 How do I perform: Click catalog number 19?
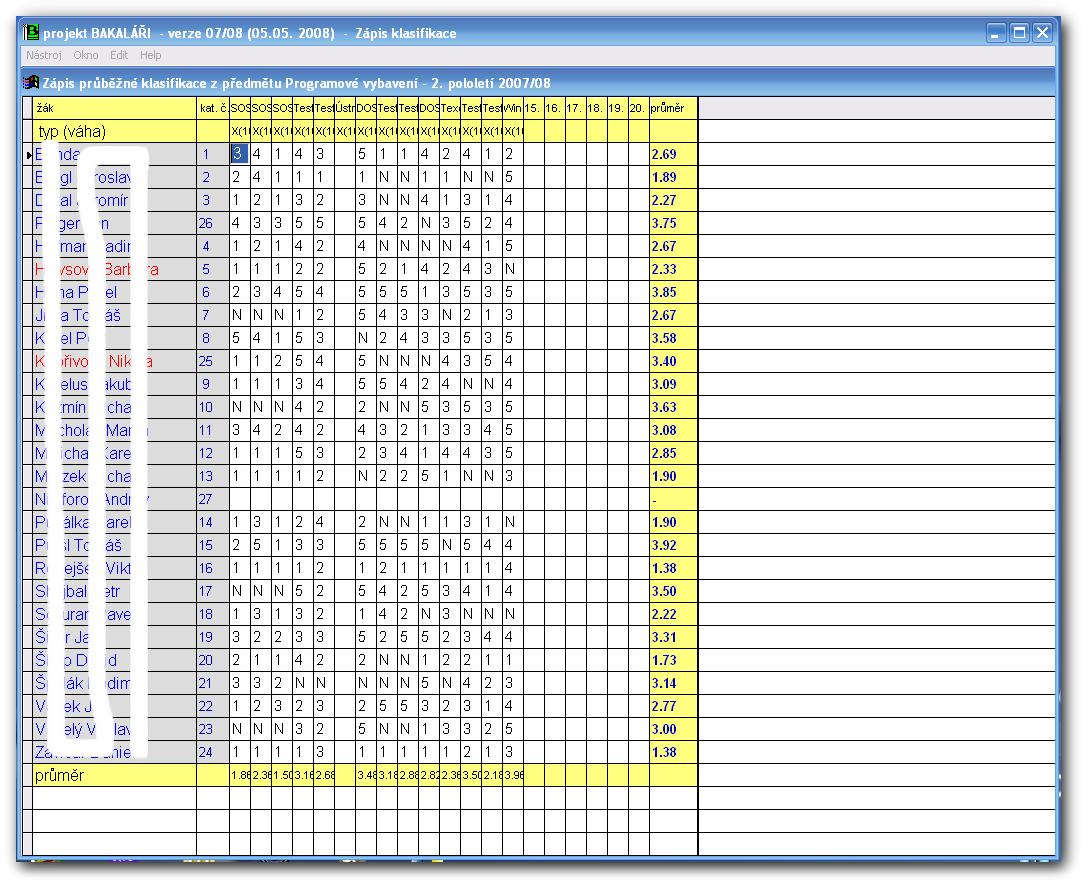click(x=206, y=638)
